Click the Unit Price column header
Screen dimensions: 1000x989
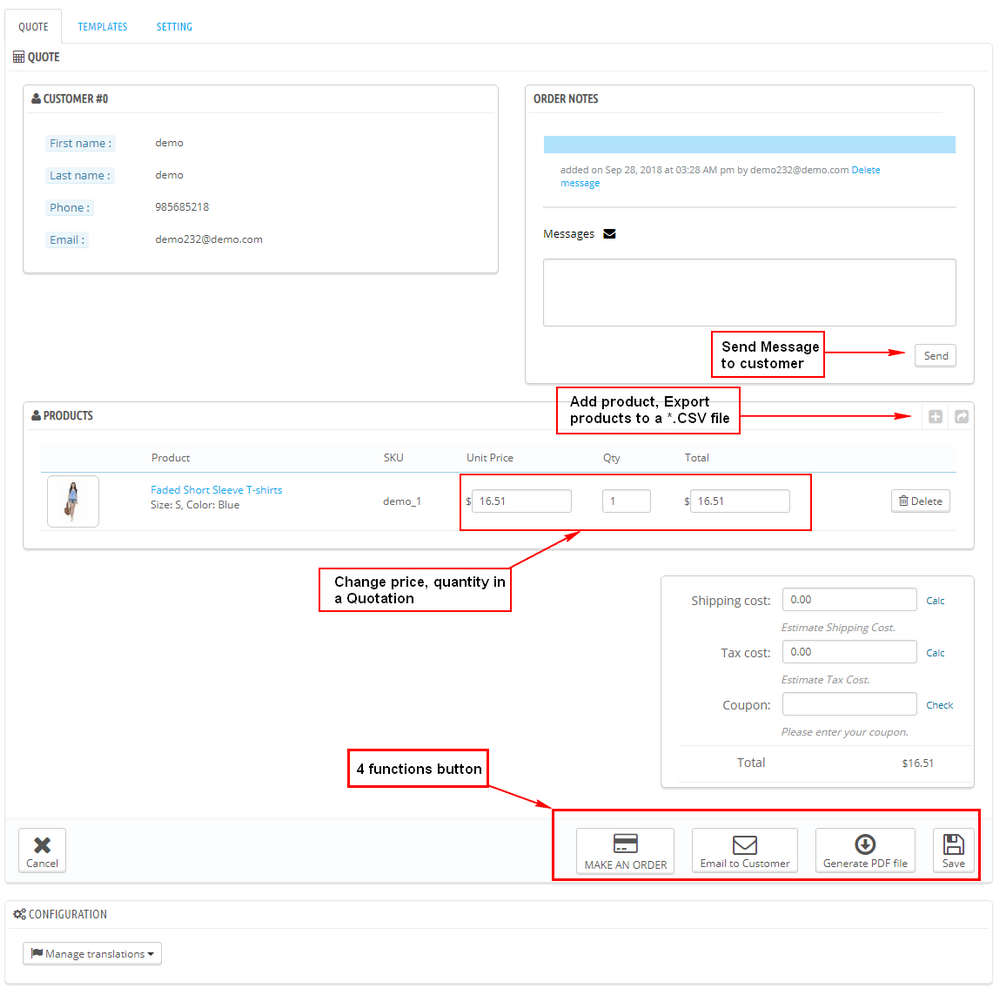[x=489, y=457]
